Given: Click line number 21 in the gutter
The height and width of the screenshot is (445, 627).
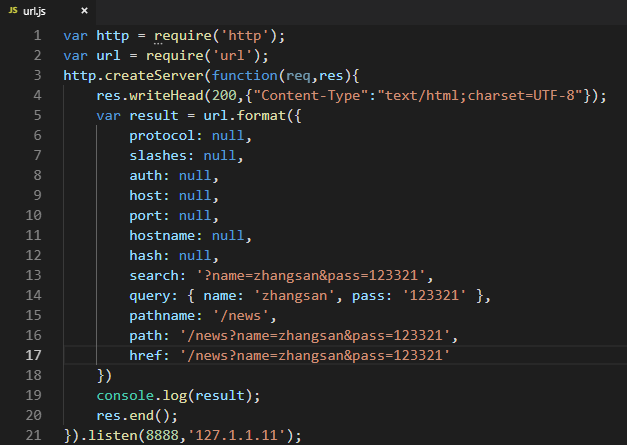Looking at the screenshot, I should (x=33, y=435).
